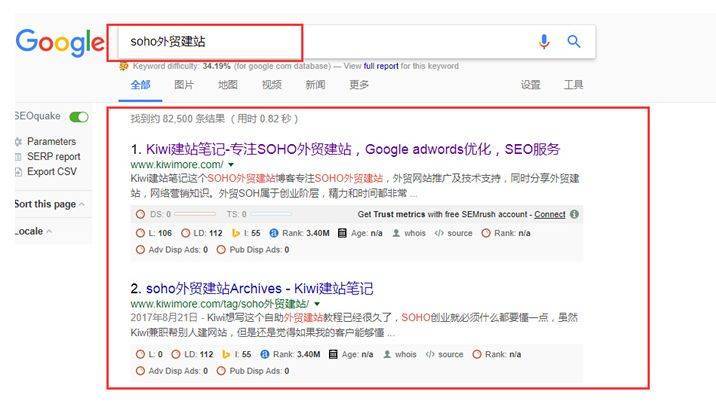
Task: Click the SEMrush keyword difficulty icon
Action: tap(123, 66)
